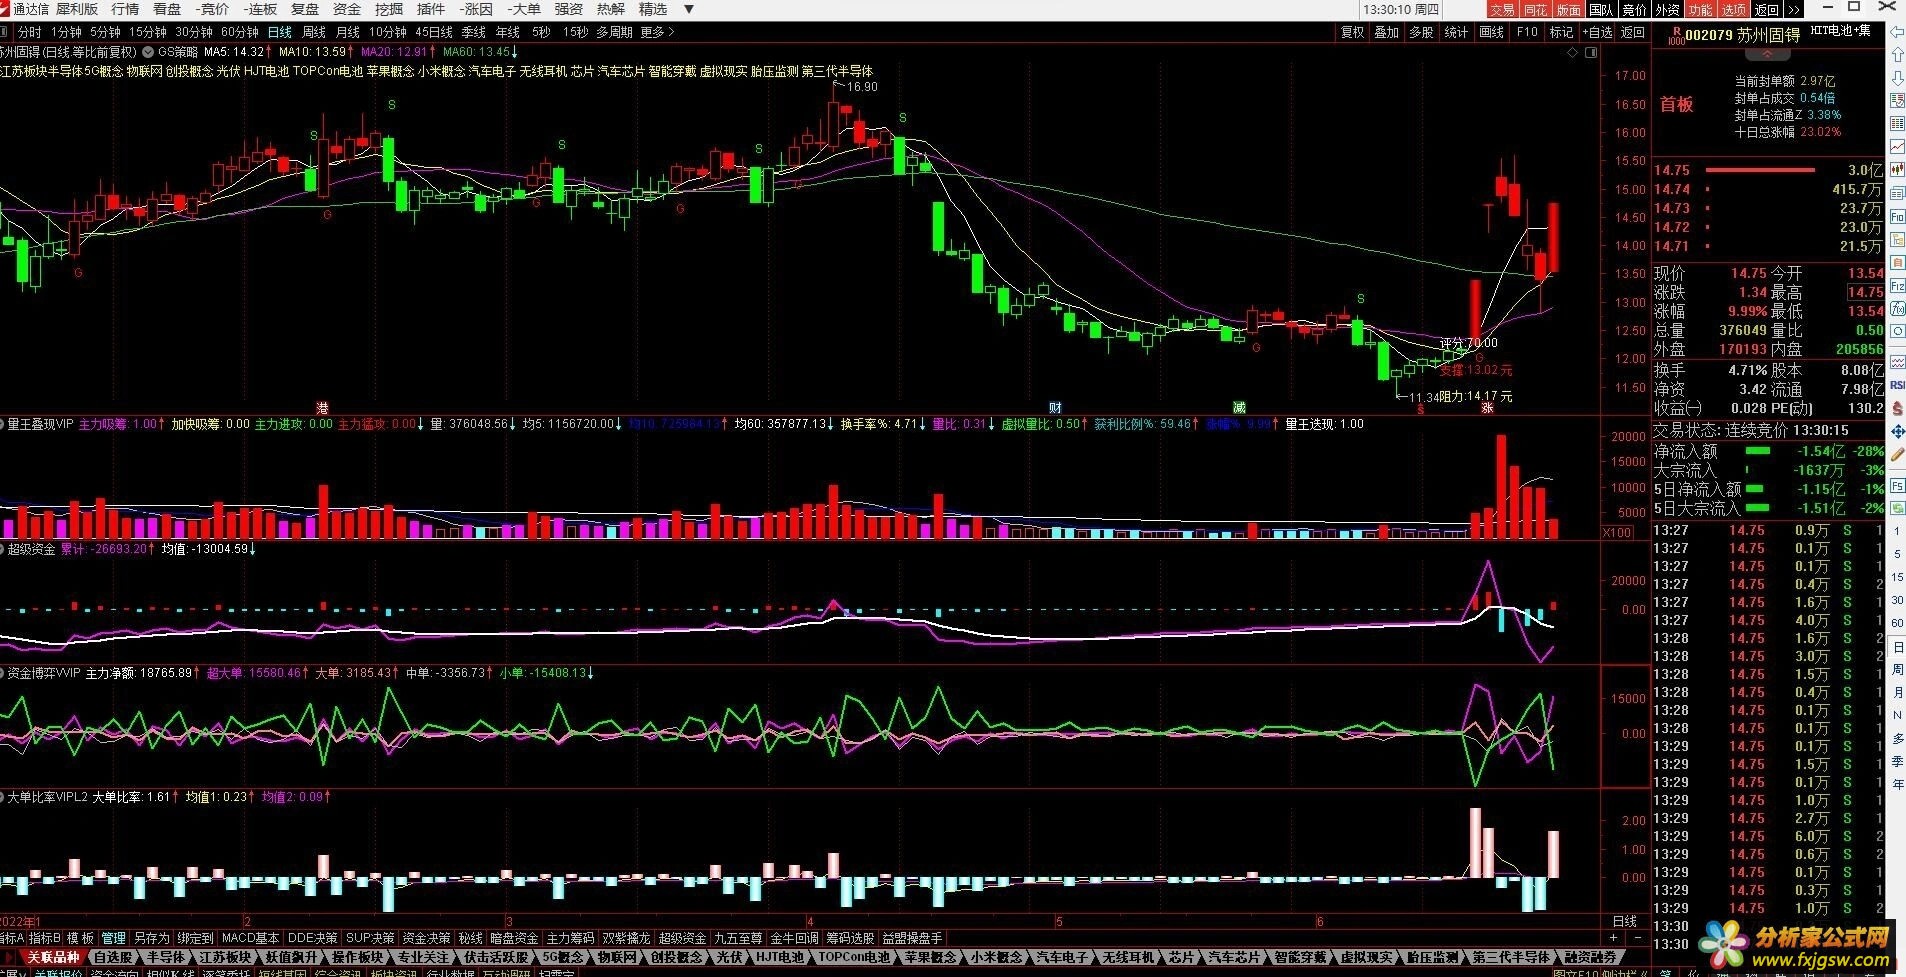Select the 分时 intraday tab
This screenshot has width=1906, height=977.
30,32
